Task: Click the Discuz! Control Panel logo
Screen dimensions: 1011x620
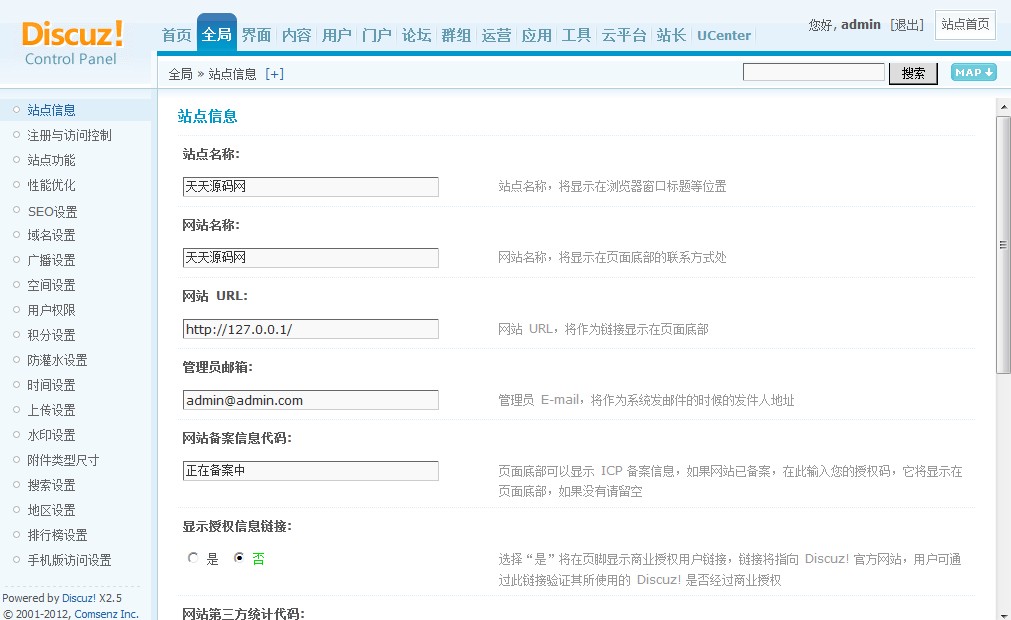Action: [x=71, y=42]
